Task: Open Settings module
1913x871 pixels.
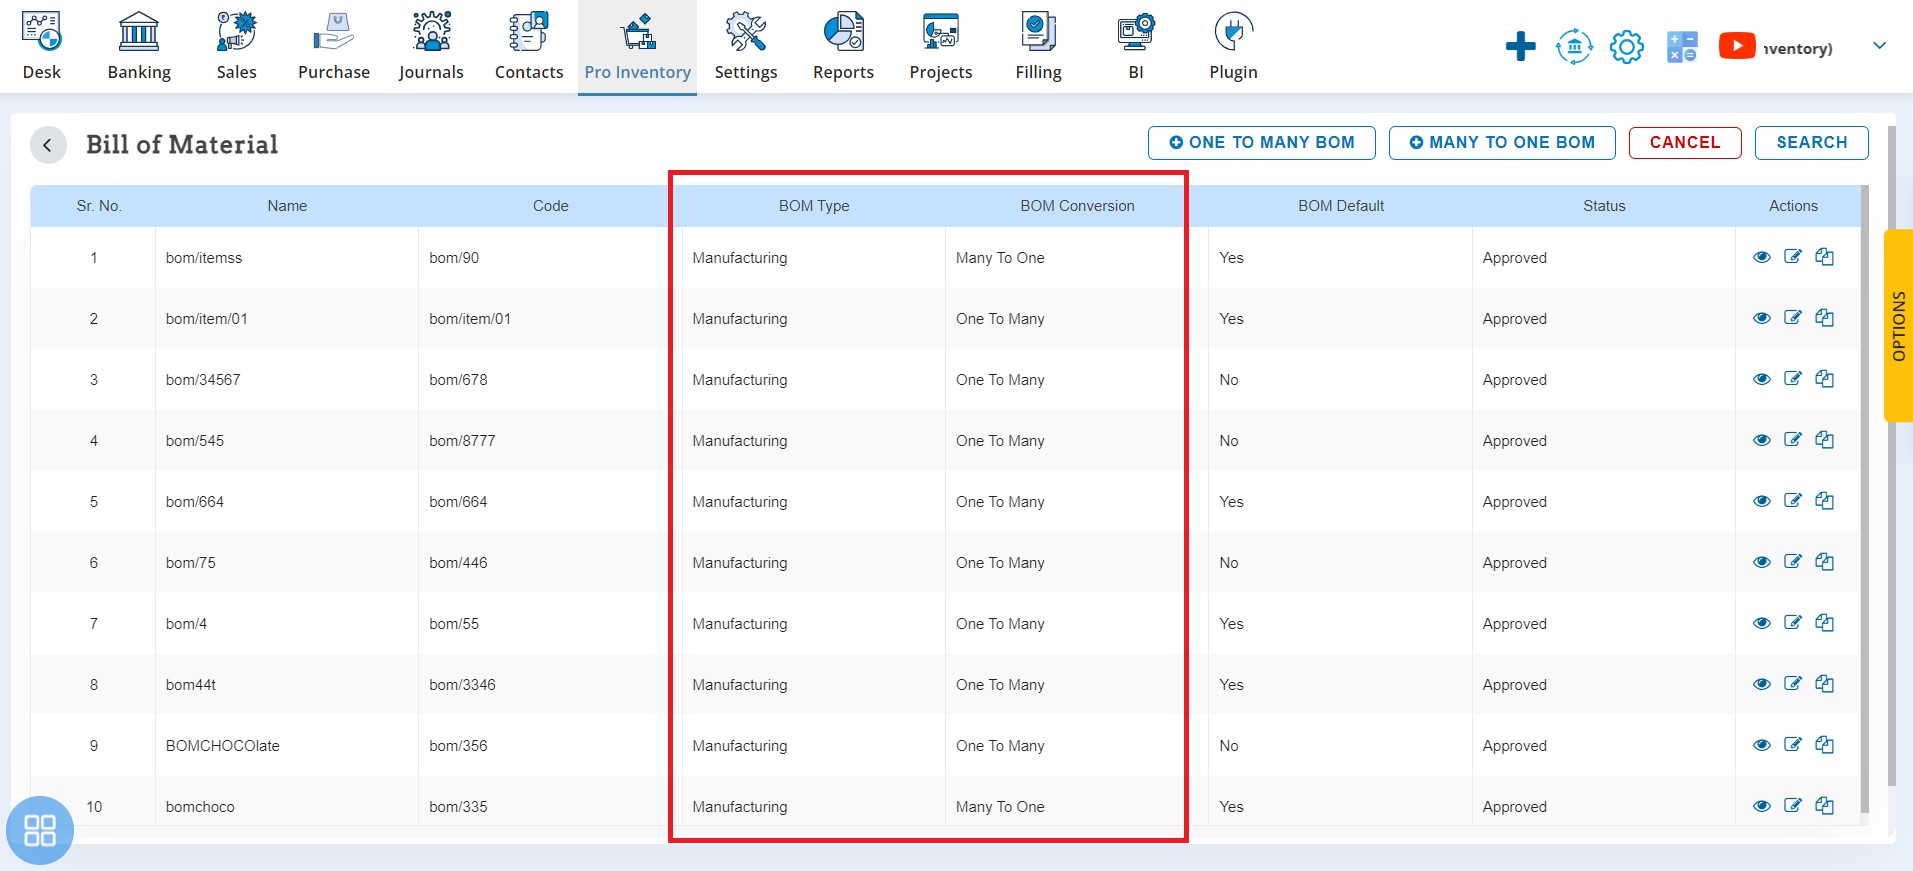Action: (x=746, y=47)
